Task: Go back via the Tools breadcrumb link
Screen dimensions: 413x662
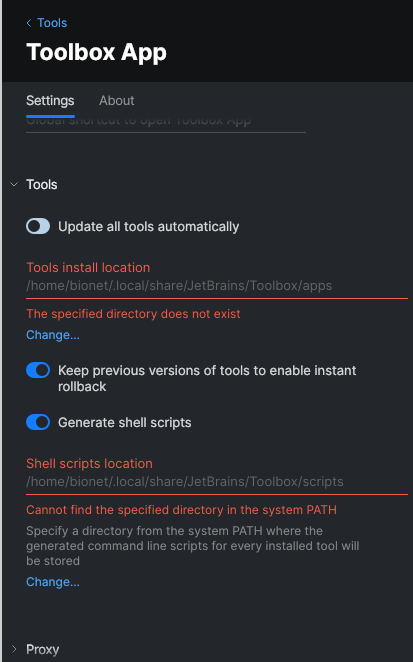Action: pyautogui.click(x=52, y=23)
